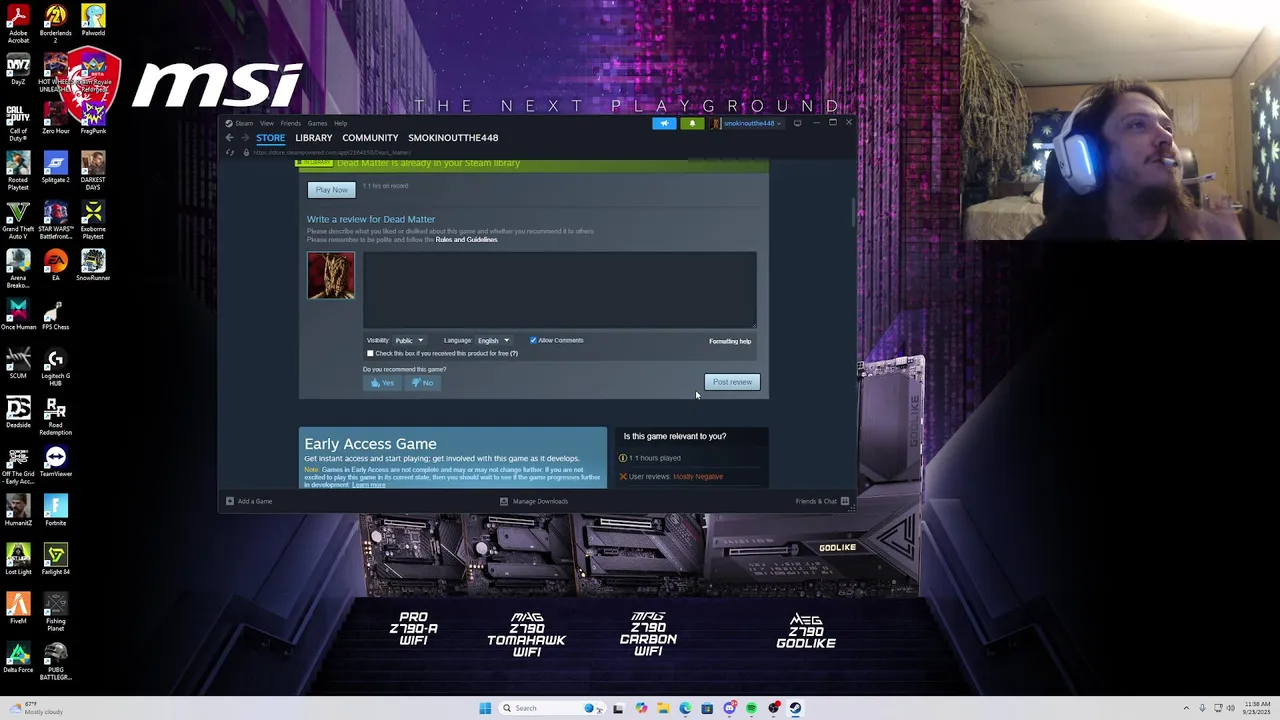
Task: Open Spotify from the taskbar
Action: coord(751,708)
